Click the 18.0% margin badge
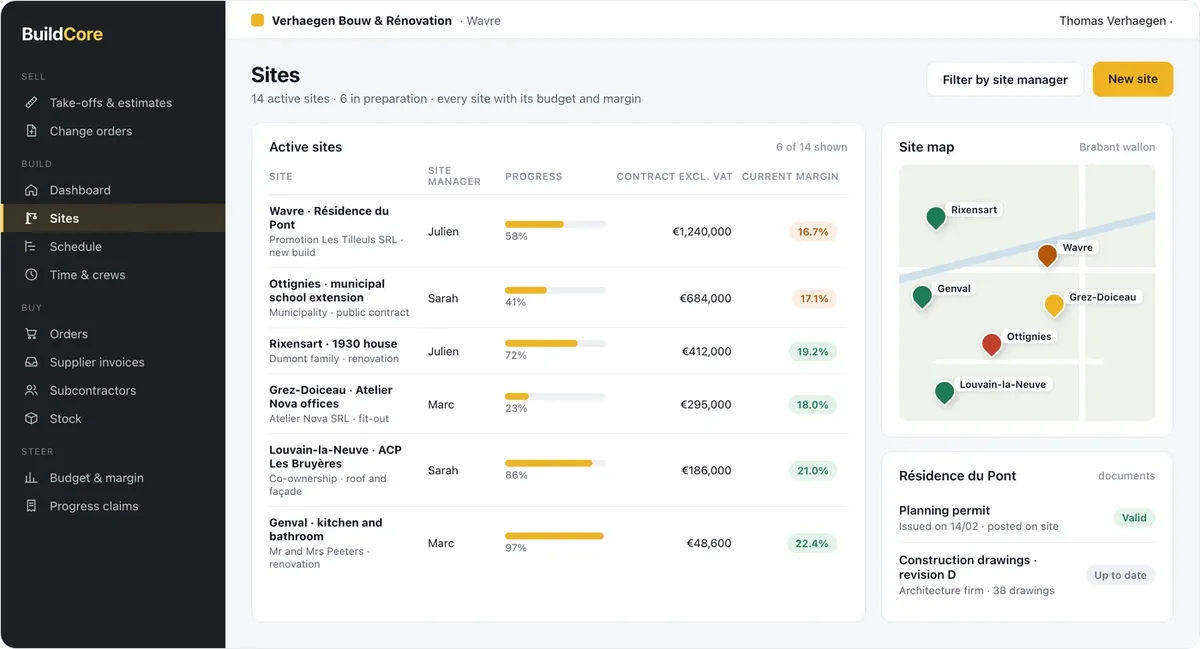Image resolution: width=1200 pixels, height=649 pixels. point(813,404)
